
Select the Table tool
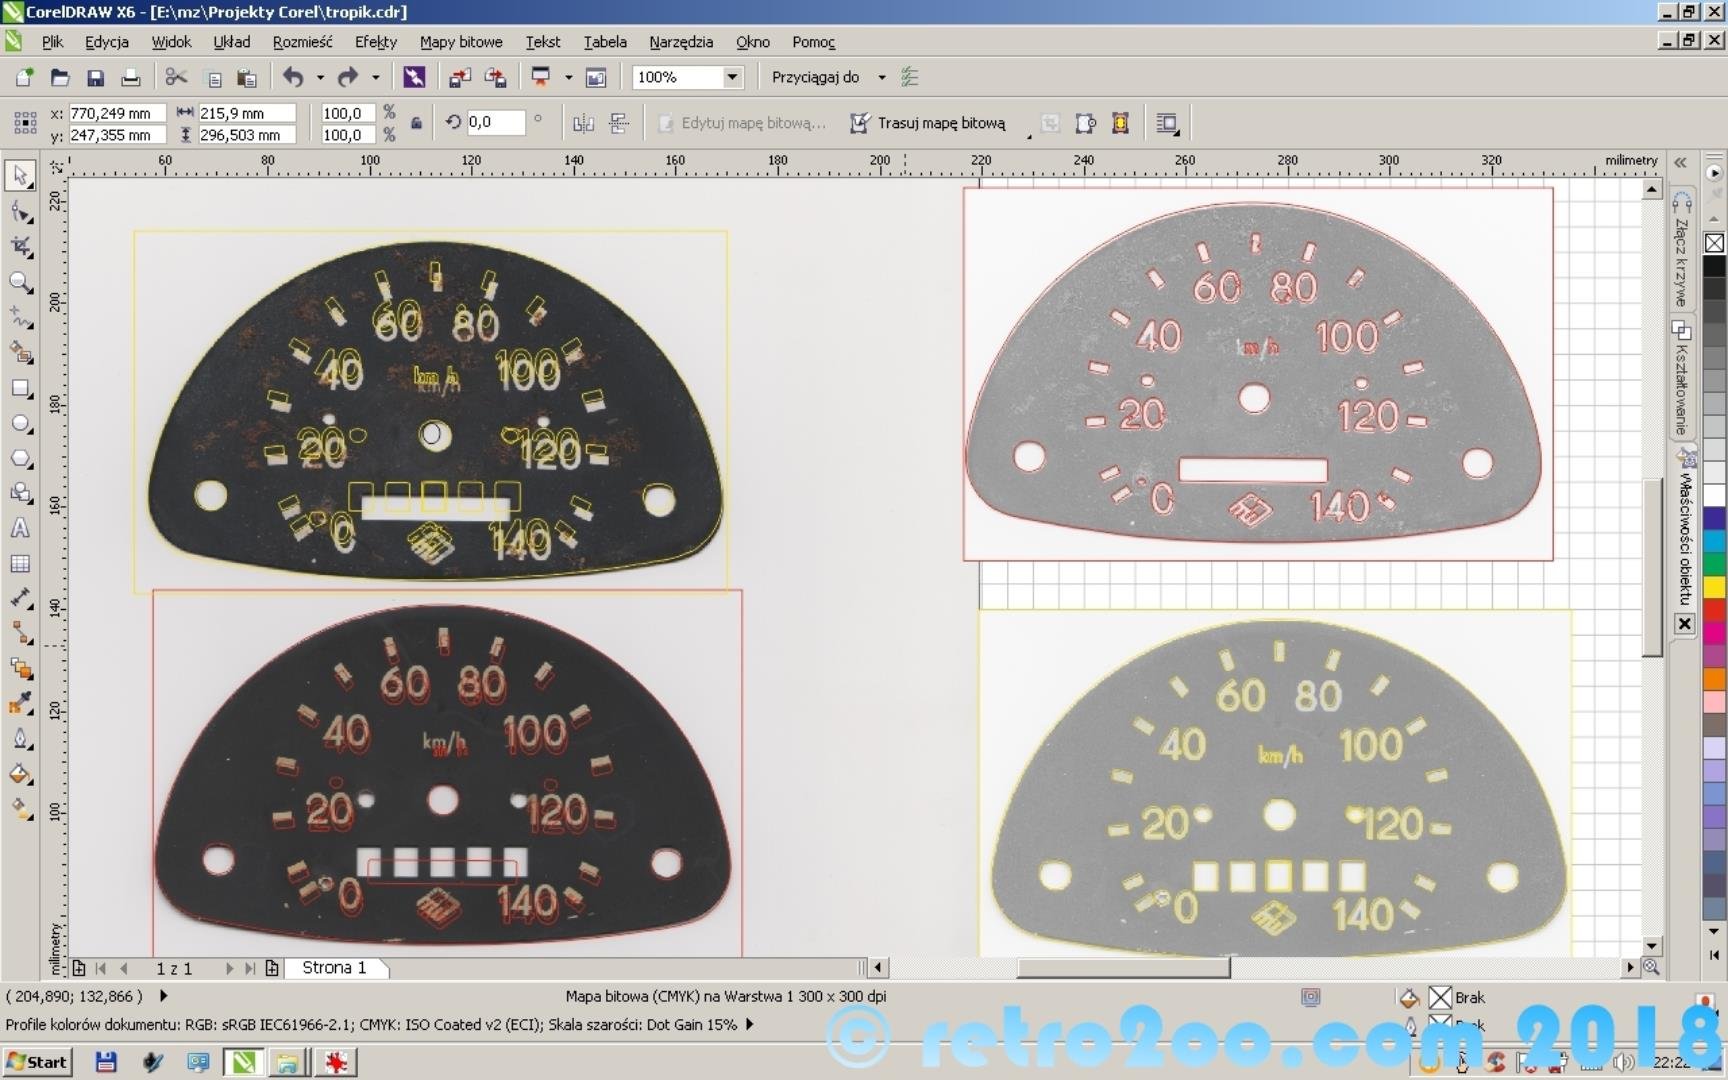[x=20, y=564]
